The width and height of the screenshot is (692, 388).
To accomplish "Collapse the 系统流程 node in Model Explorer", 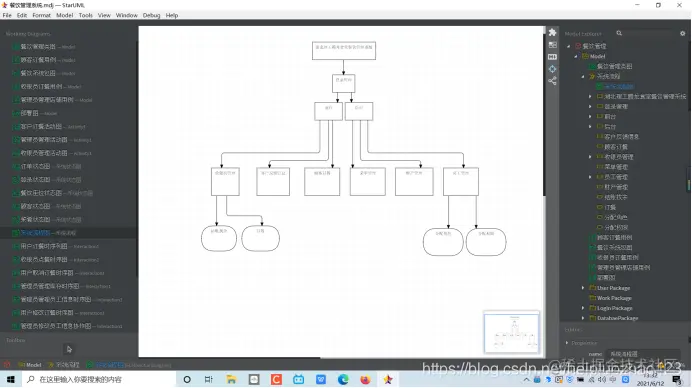I will pos(583,76).
